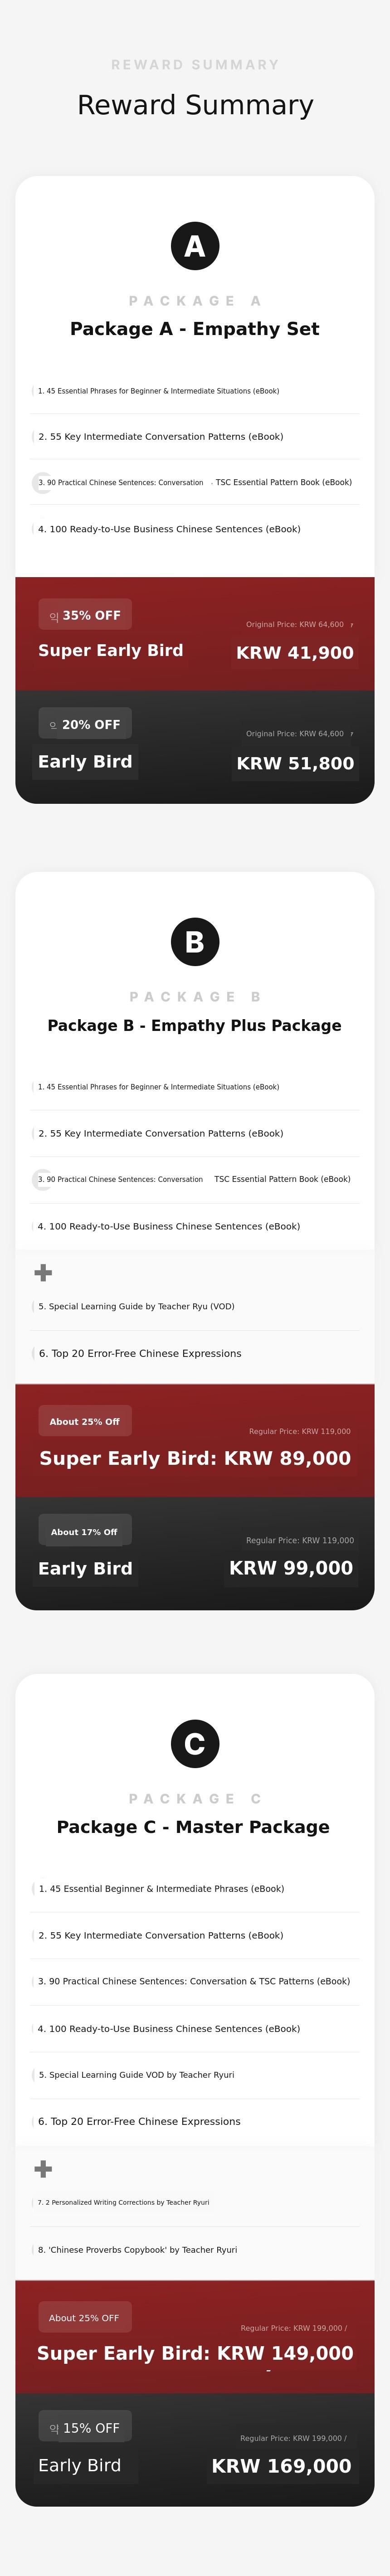Click Package A - Empathy Set heading
The width and height of the screenshot is (390, 2576).
point(195,329)
